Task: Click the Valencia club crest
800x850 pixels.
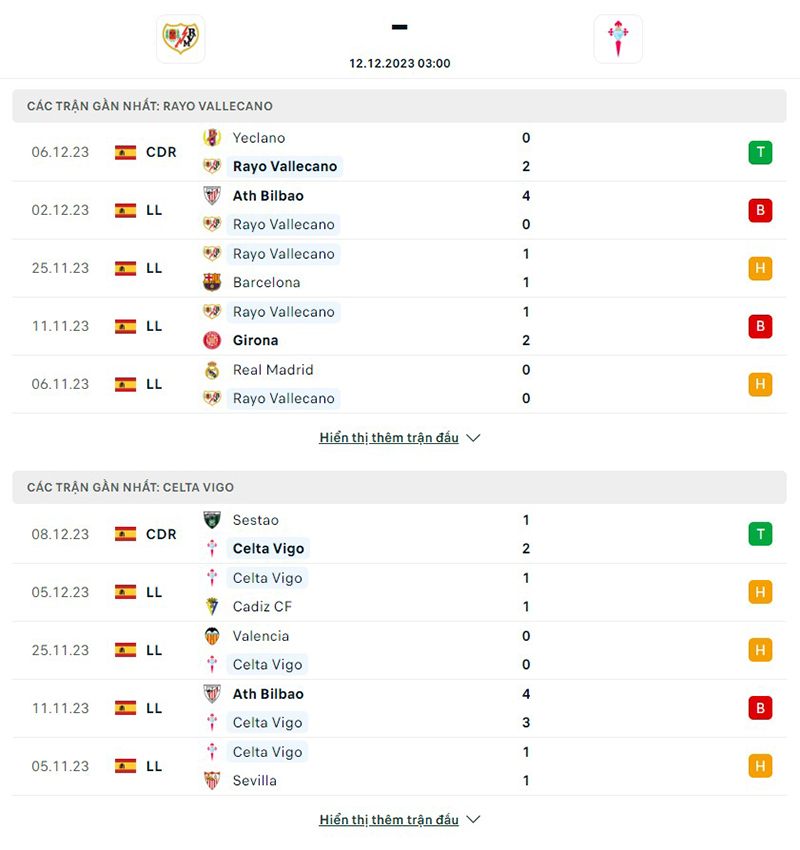Action: click(211, 636)
